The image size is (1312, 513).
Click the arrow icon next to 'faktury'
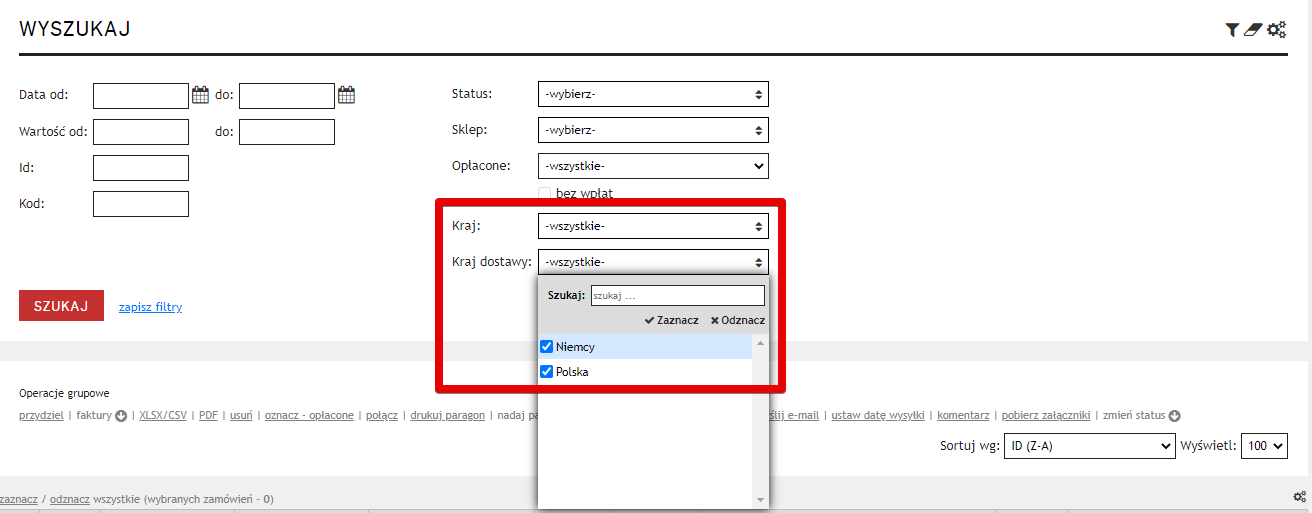(121, 416)
